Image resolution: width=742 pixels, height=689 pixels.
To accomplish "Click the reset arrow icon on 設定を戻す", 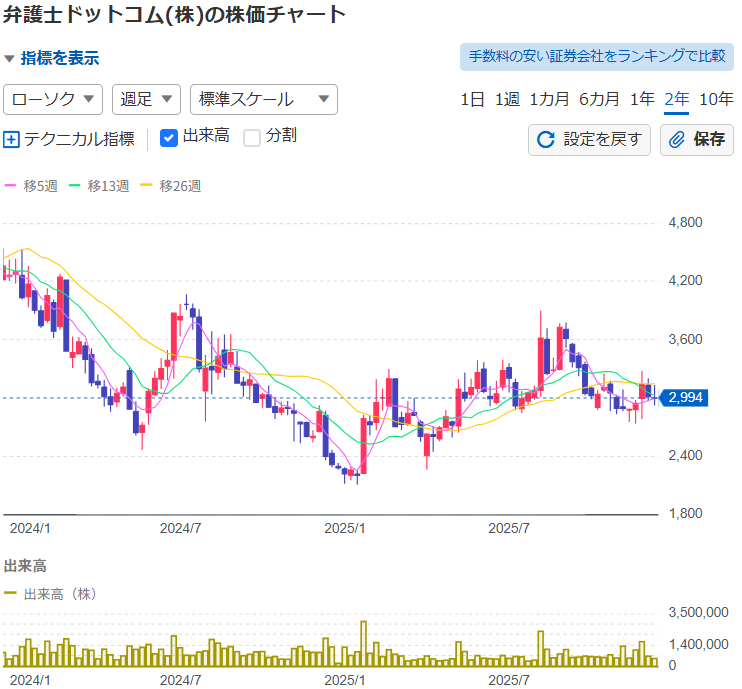I will [x=546, y=139].
